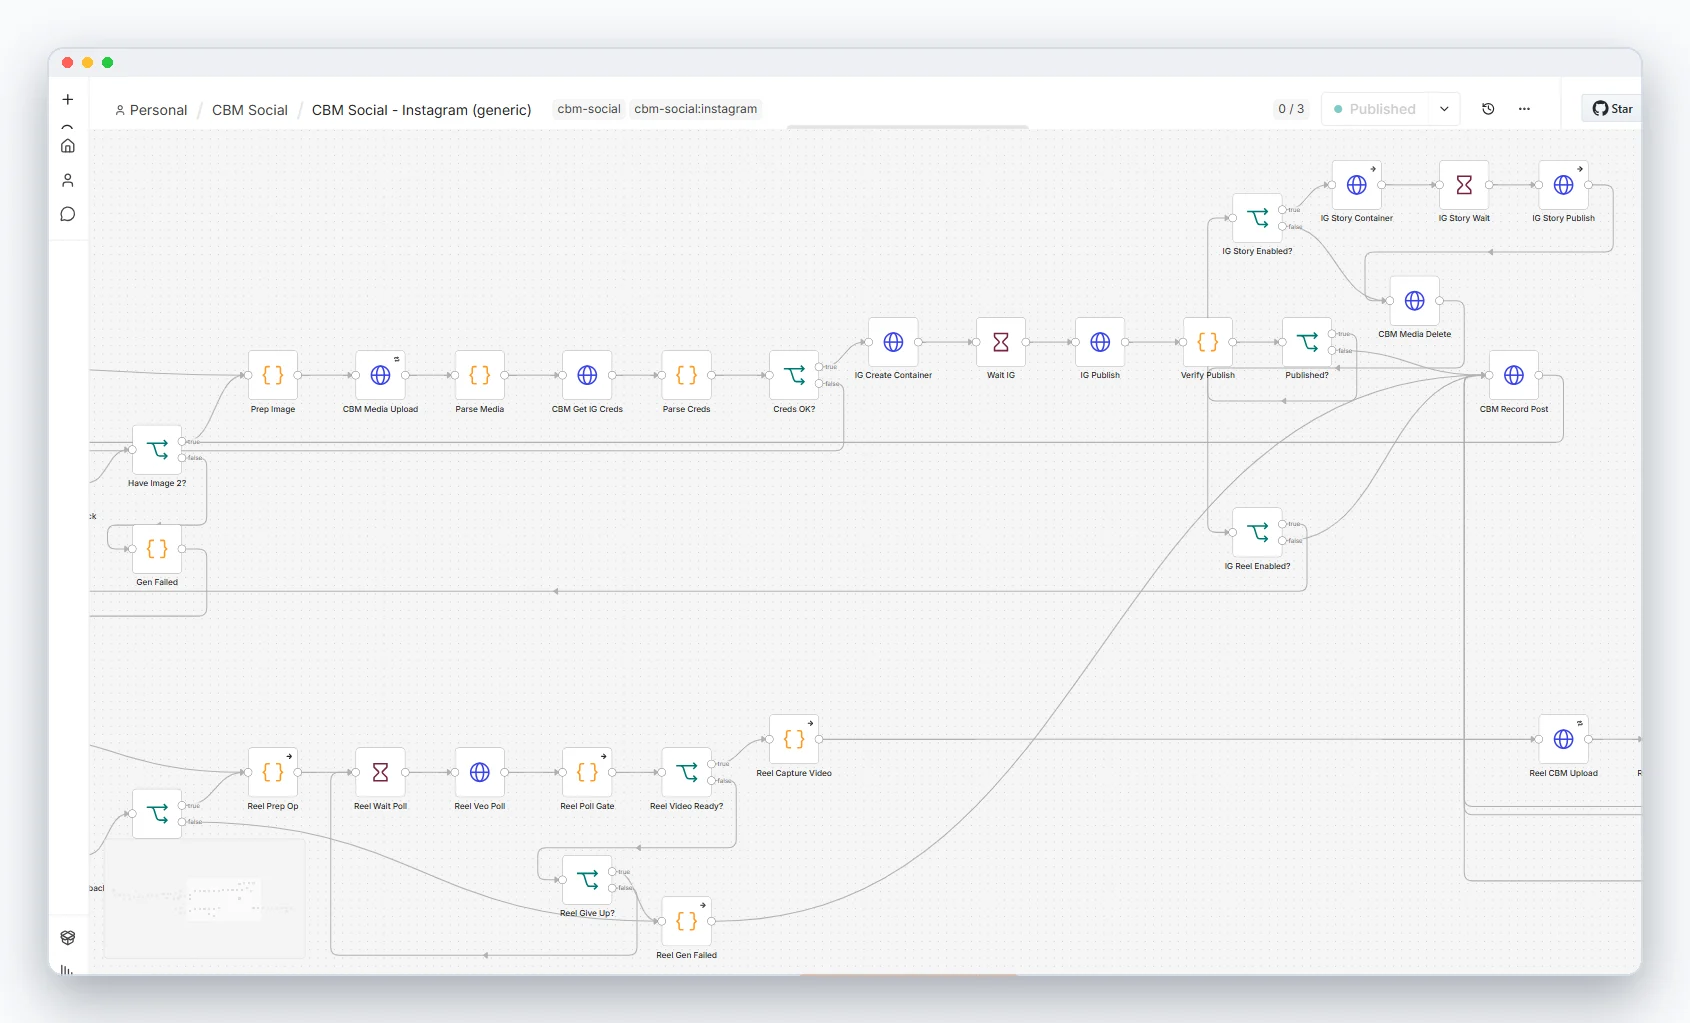Viewport: 1690px width, 1023px height.
Task: Navigate to CBM Social breadcrumb
Action: pyautogui.click(x=250, y=110)
